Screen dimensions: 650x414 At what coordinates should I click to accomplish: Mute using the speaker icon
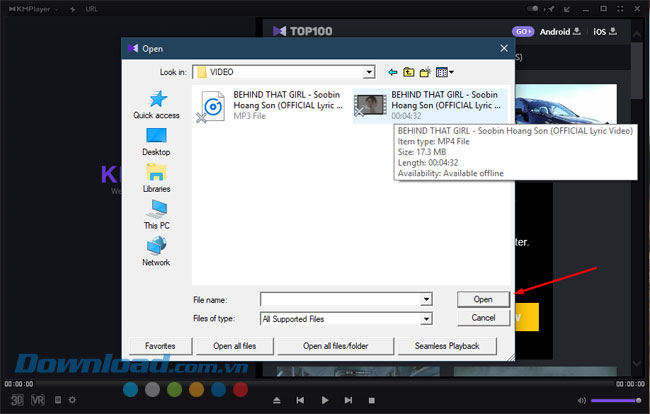click(x=582, y=400)
